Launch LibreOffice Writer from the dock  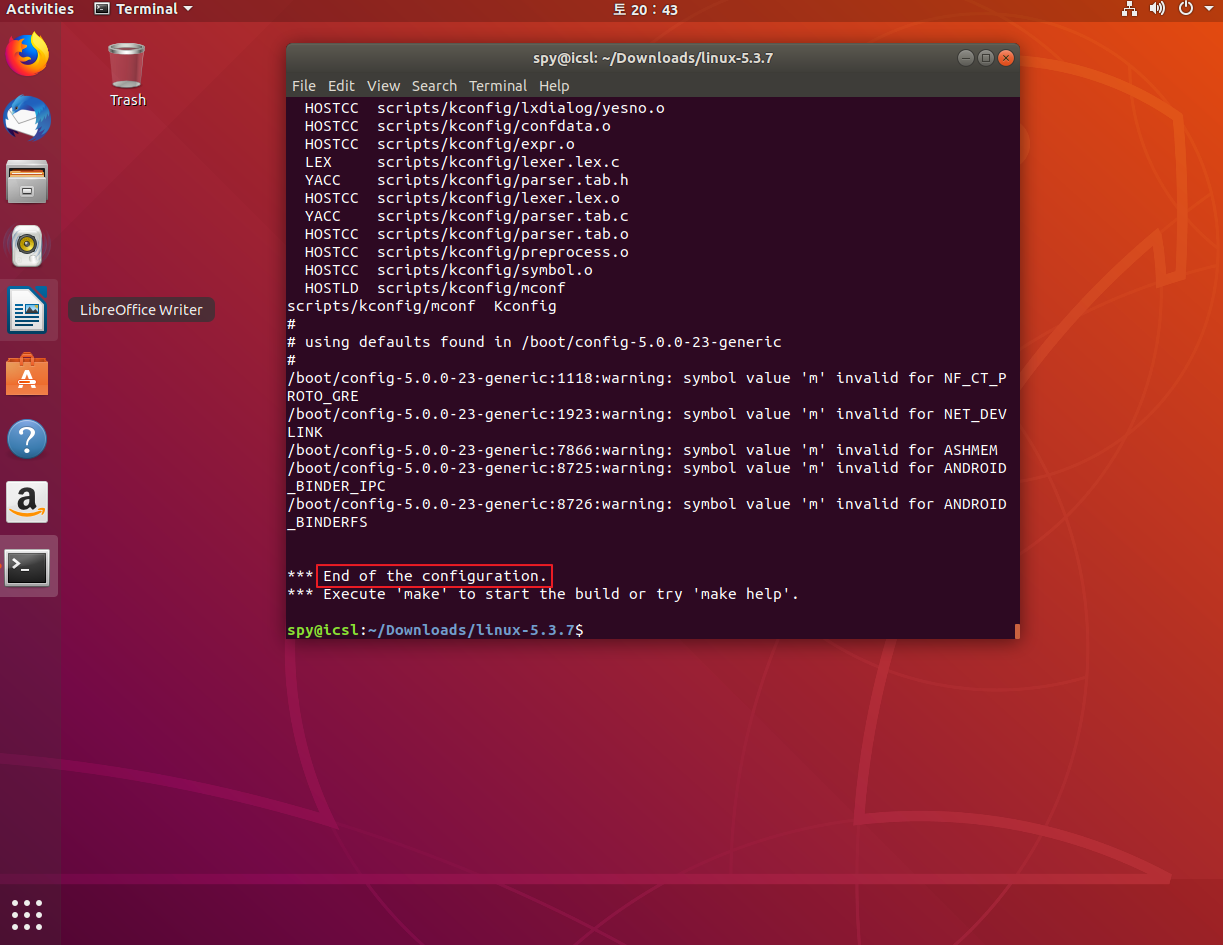pos(28,310)
